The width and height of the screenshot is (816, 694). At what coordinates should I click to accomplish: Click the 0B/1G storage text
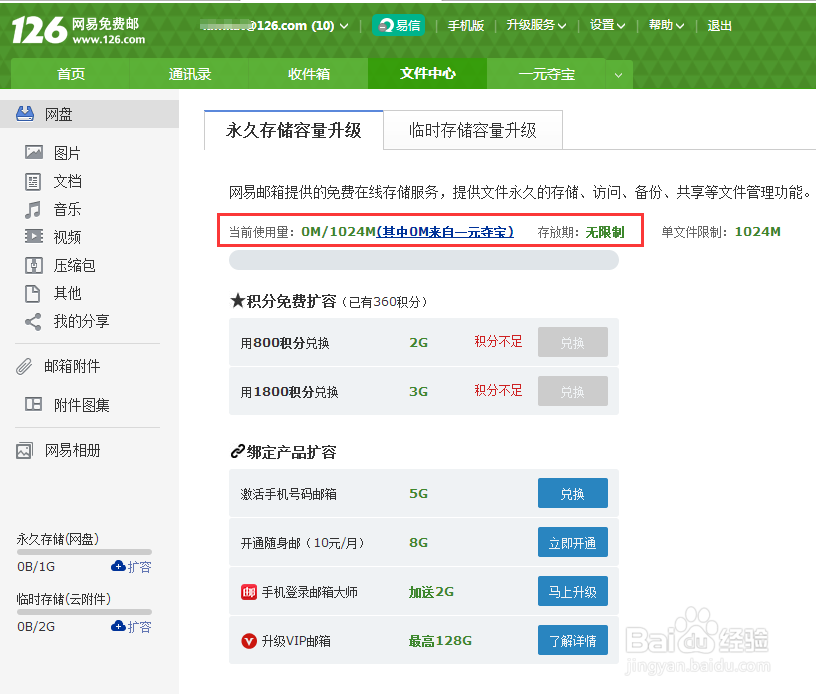pyautogui.click(x=36, y=567)
